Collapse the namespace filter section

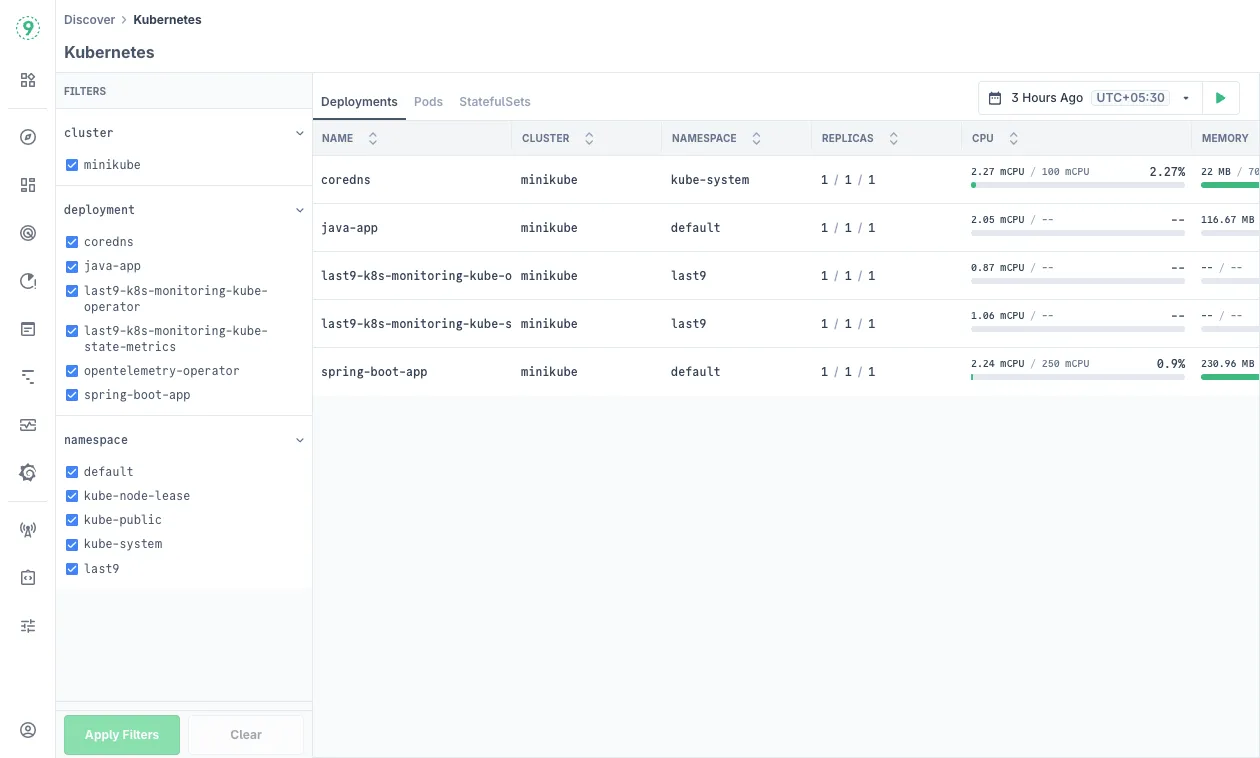tap(299, 440)
